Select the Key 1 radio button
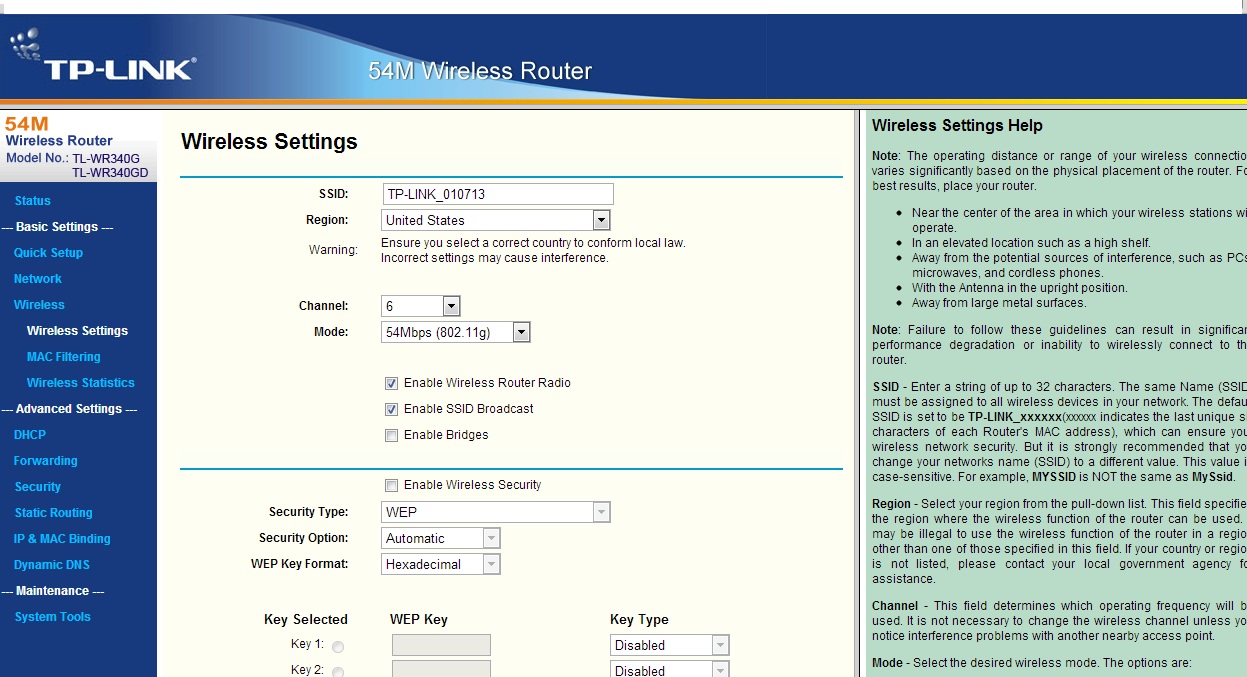The image size is (1247, 677). point(338,647)
